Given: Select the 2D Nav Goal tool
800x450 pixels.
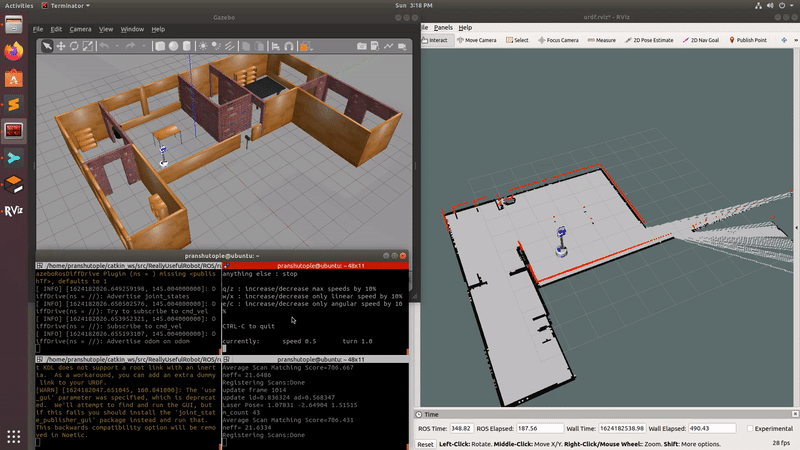Looking at the screenshot, I should [701, 40].
